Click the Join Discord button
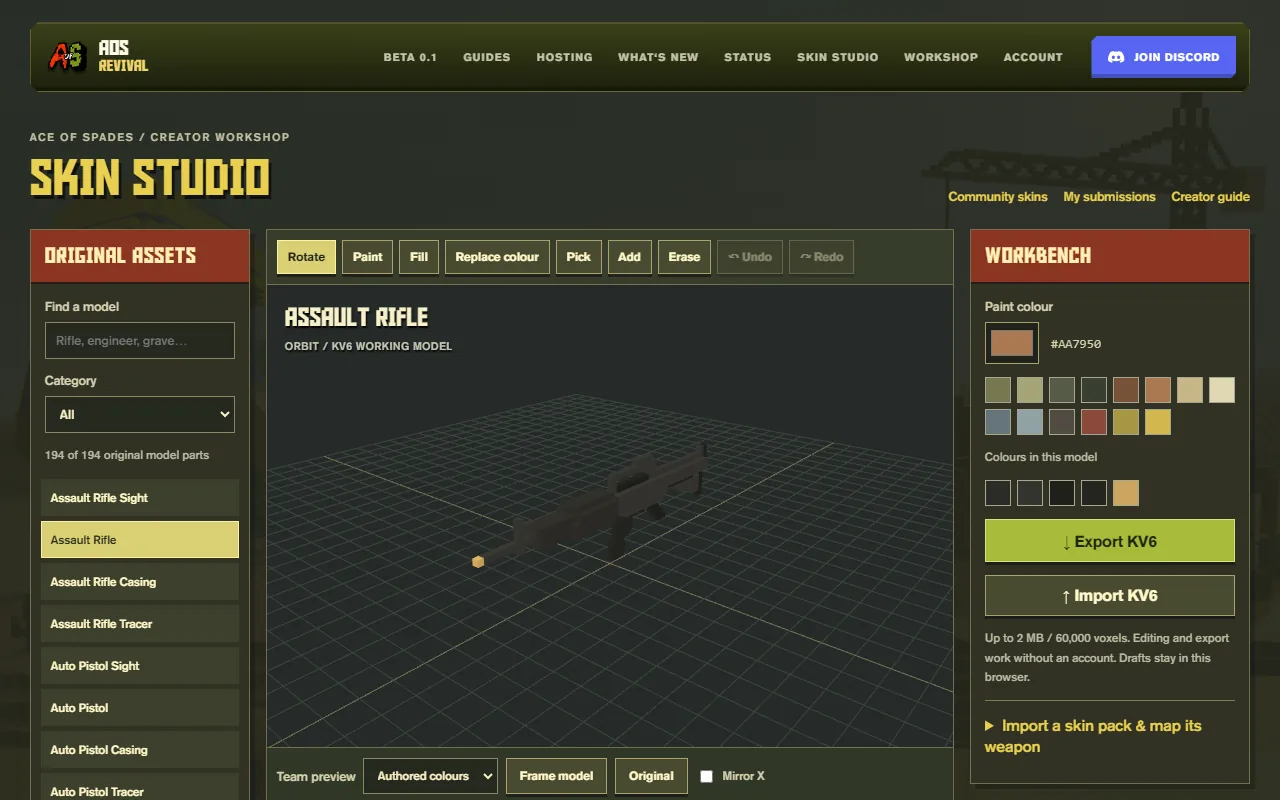Viewport: 1280px width, 800px height. (x=1164, y=57)
